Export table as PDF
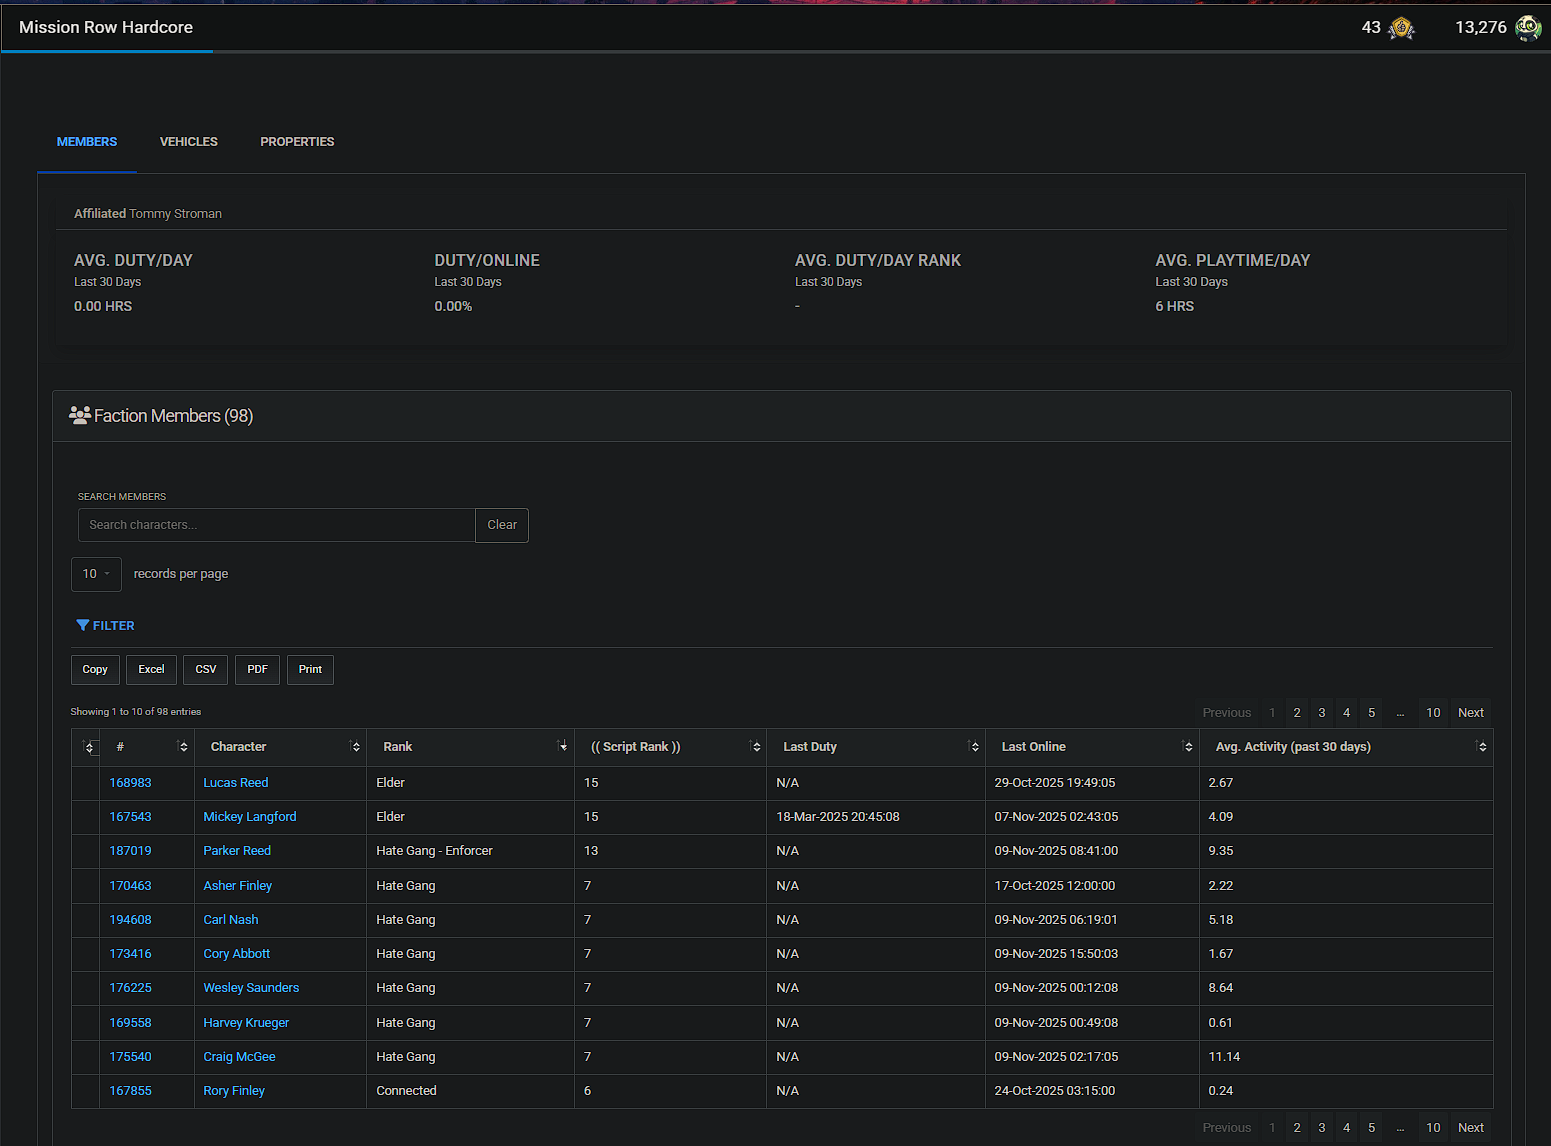Image resolution: width=1551 pixels, height=1146 pixels. [x=257, y=670]
